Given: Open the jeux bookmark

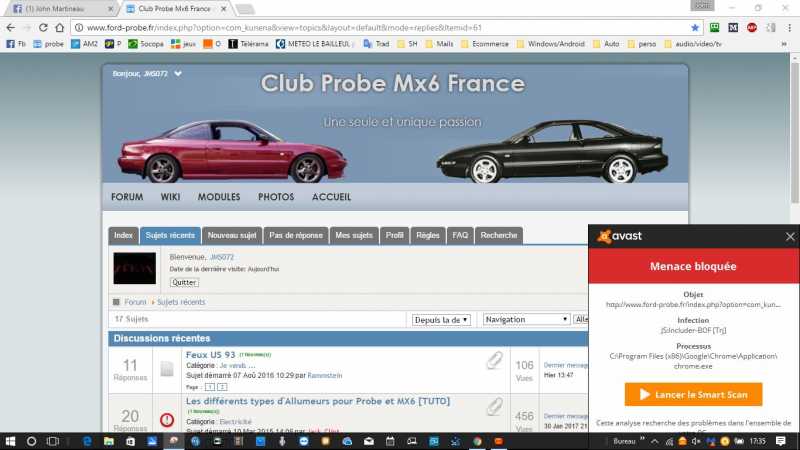Looking at the screenshot, I should coord(183,44).
